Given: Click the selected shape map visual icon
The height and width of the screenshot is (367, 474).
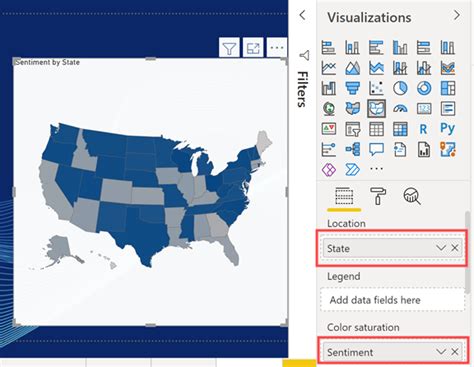Looking at the screenshot, I should click(x=376, y=108).
